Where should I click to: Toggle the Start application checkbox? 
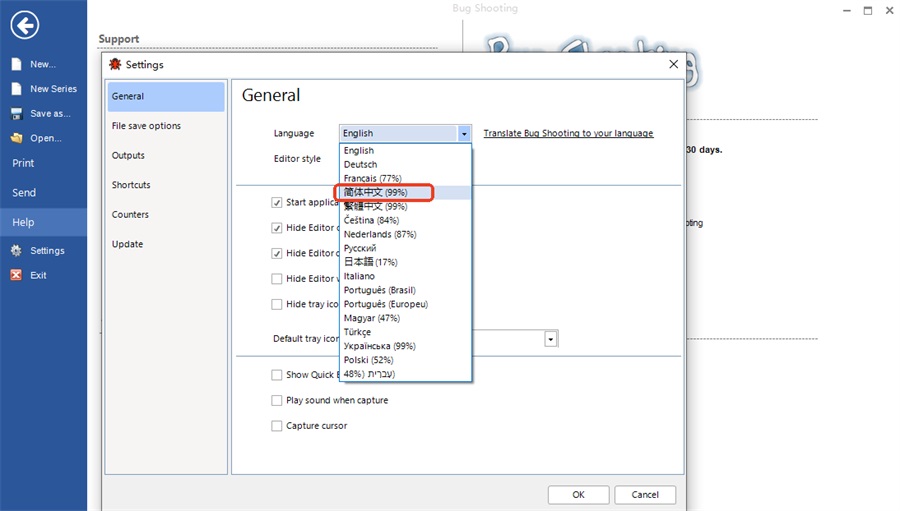[277, 203]
